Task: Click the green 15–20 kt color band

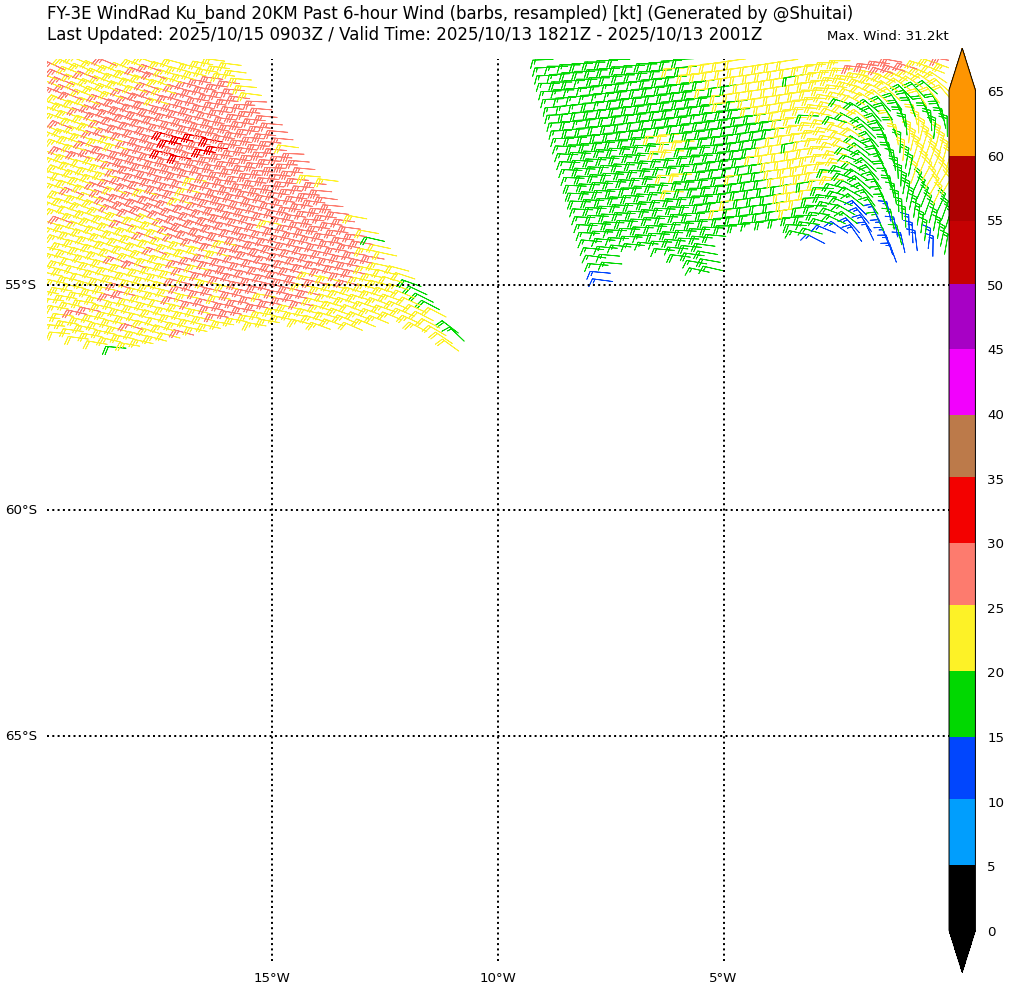Action: (x=961, y=704)
